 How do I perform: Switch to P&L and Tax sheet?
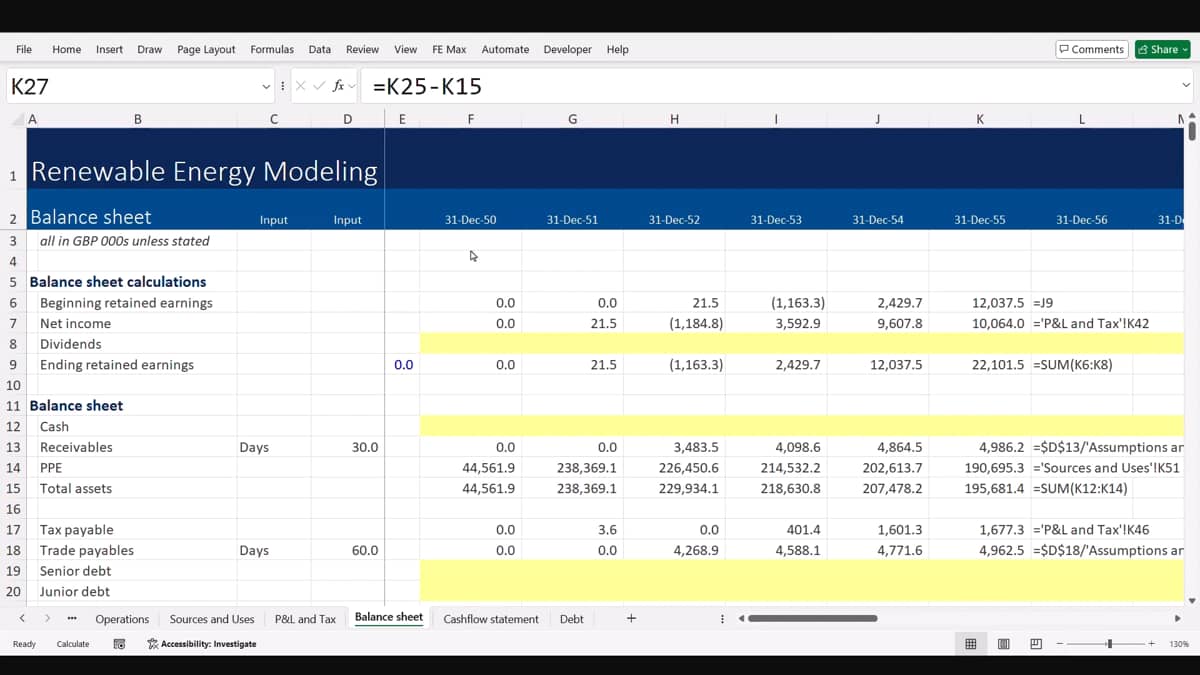point(305,619)
